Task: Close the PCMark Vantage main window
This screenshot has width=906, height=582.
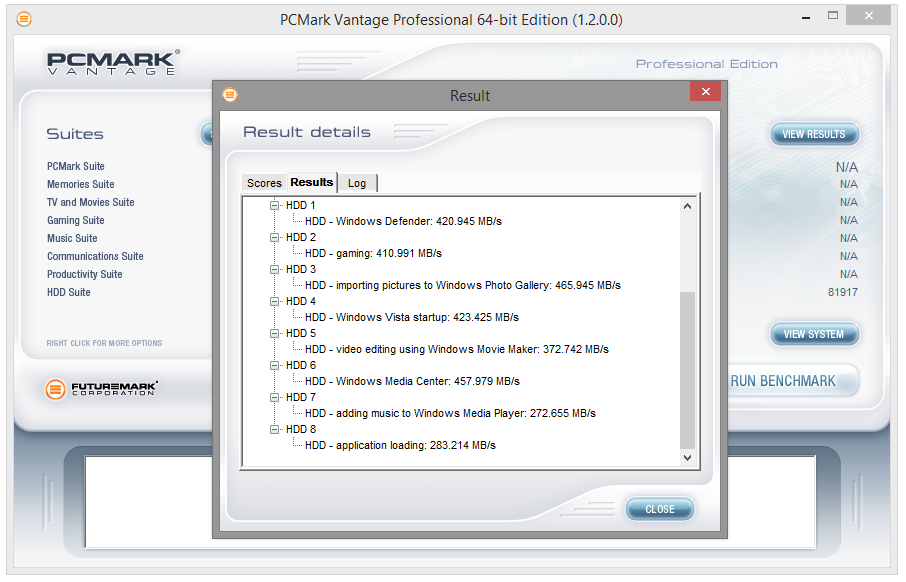Action: tap(868, 16)
